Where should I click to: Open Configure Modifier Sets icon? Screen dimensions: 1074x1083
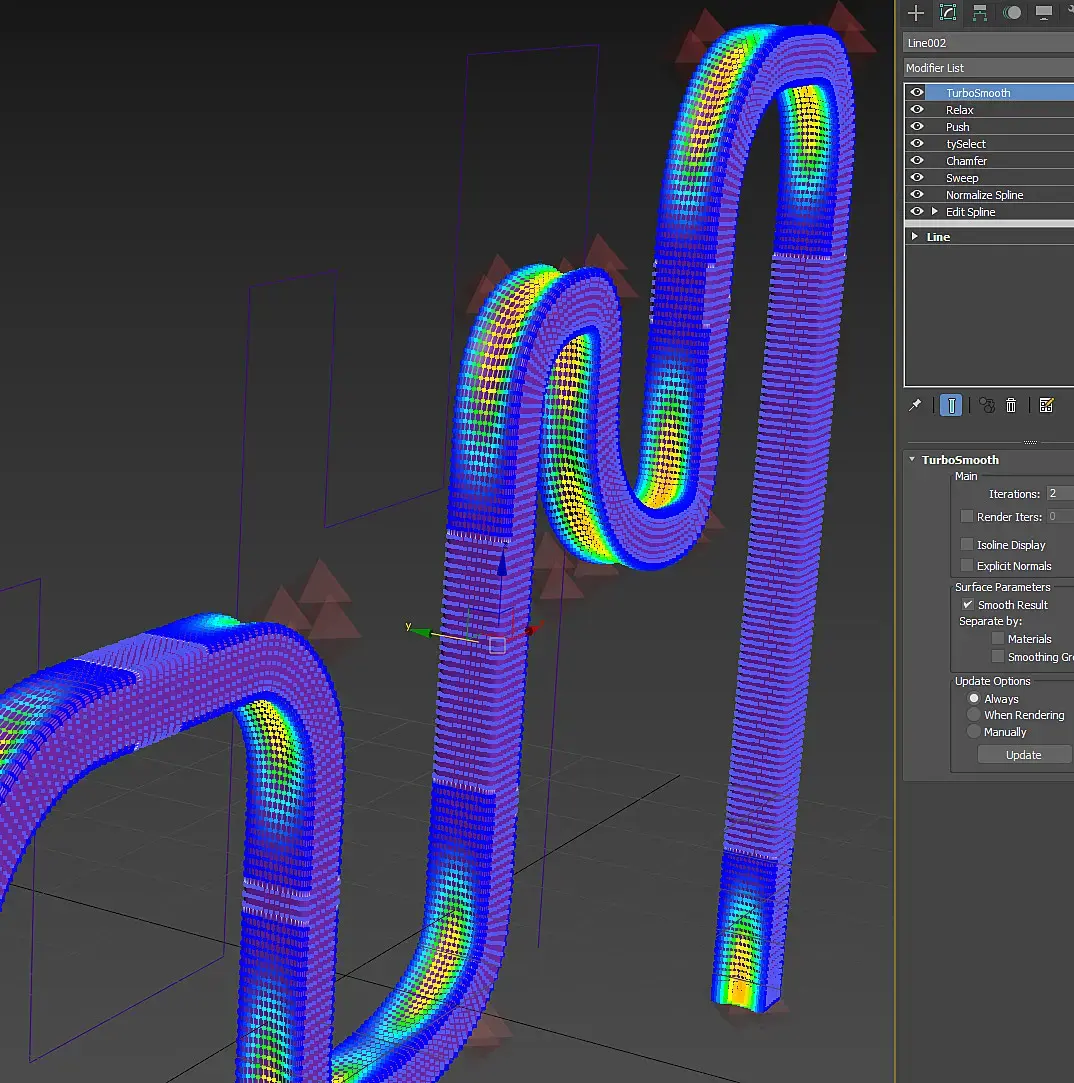[x=1046, y=405]
